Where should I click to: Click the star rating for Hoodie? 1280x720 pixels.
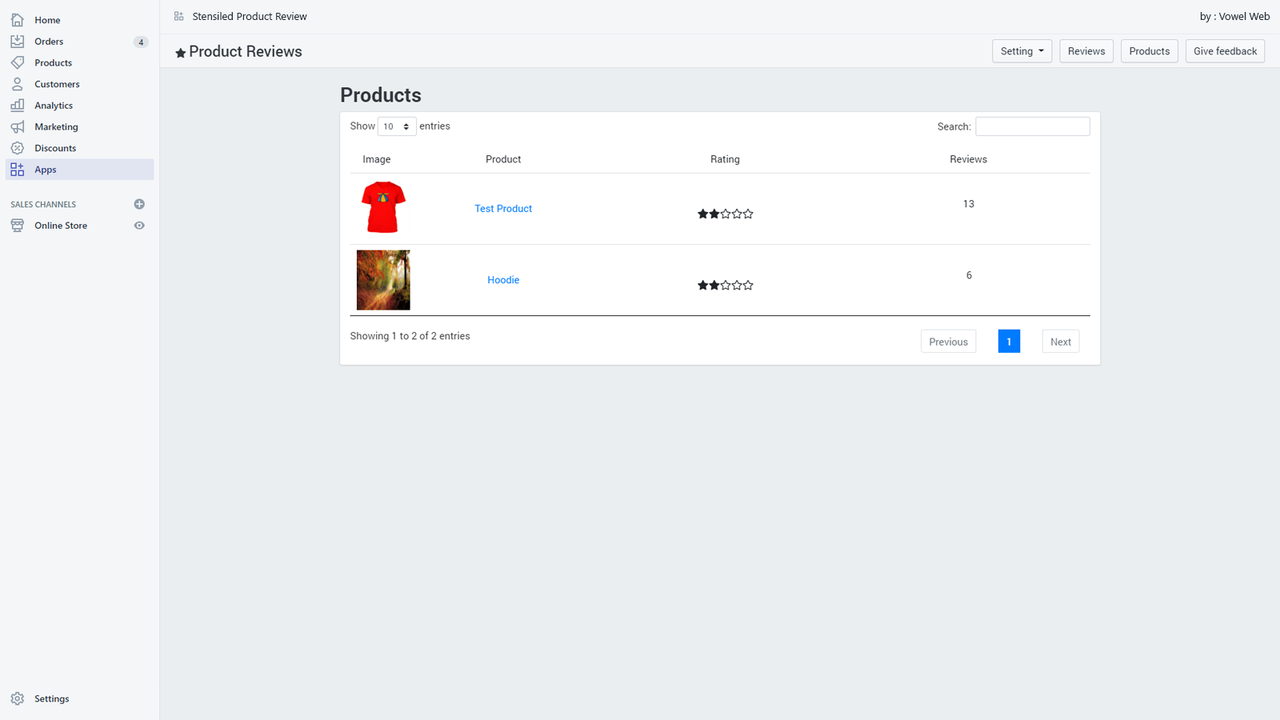725,285
